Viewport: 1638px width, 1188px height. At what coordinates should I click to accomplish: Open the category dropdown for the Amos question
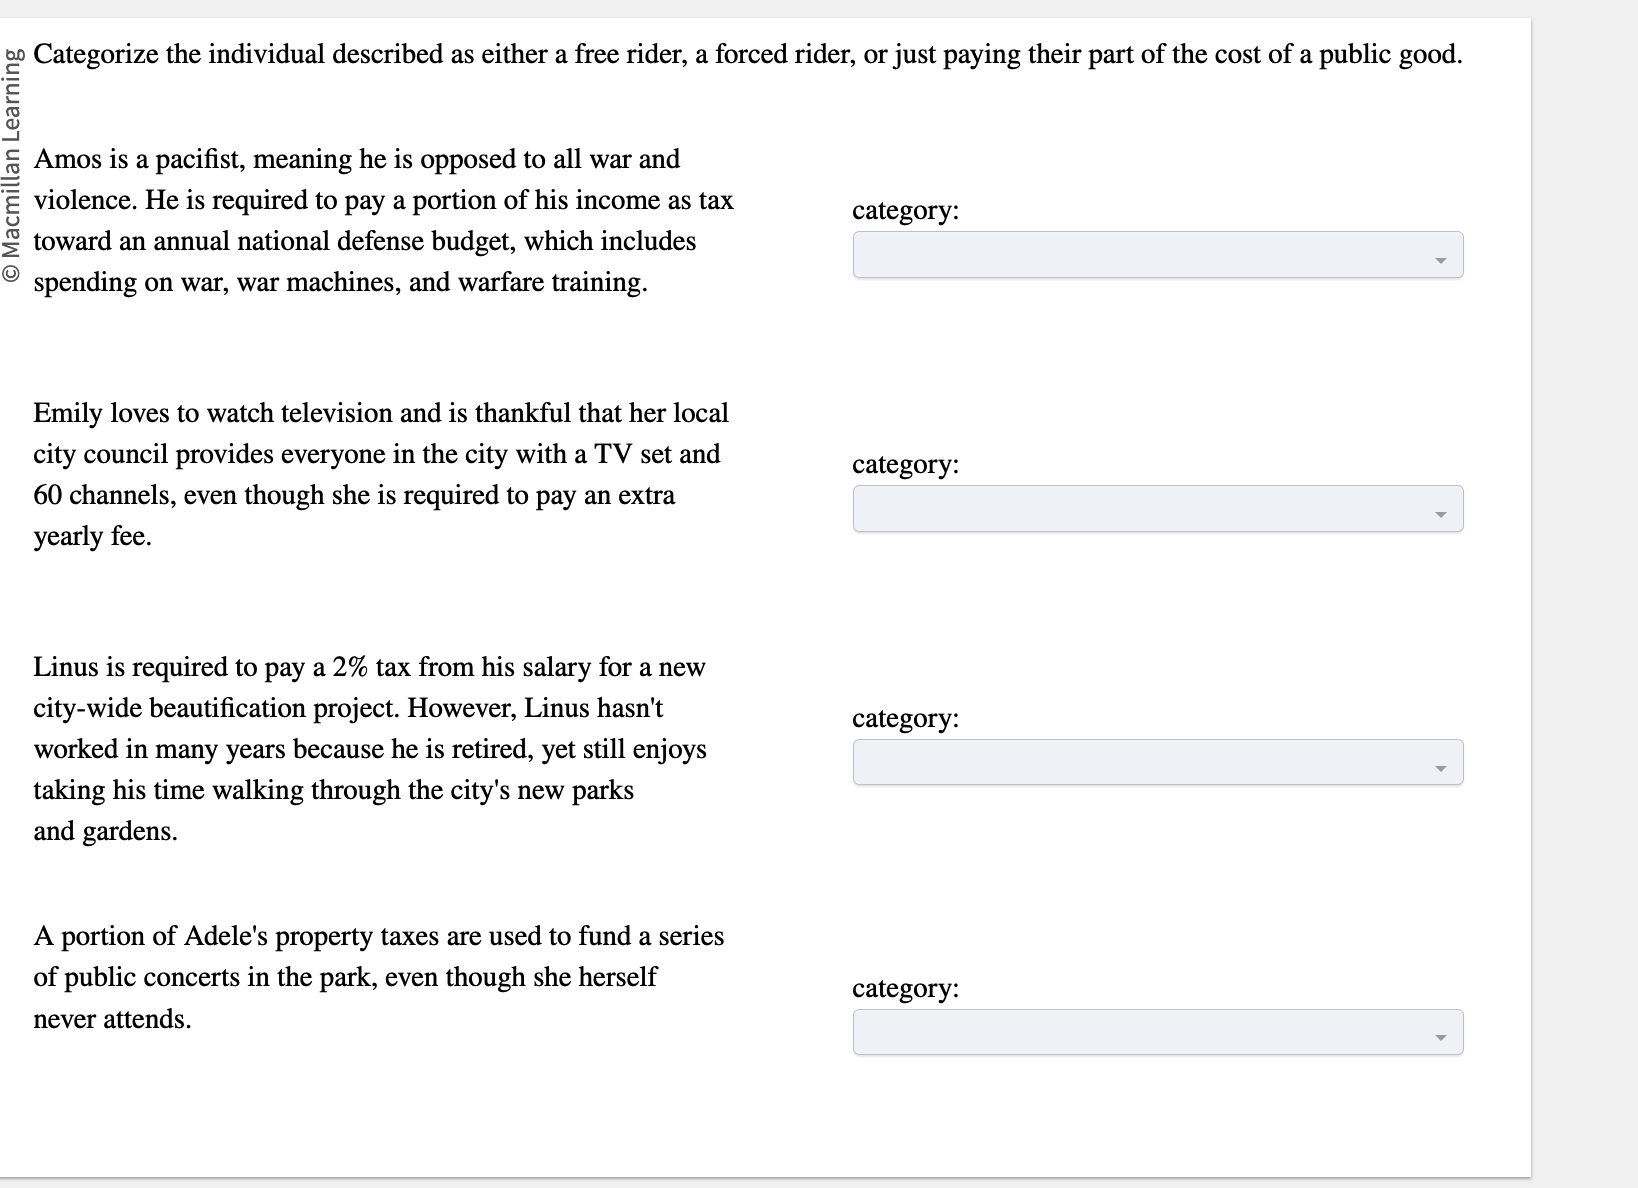[1155, 255]
